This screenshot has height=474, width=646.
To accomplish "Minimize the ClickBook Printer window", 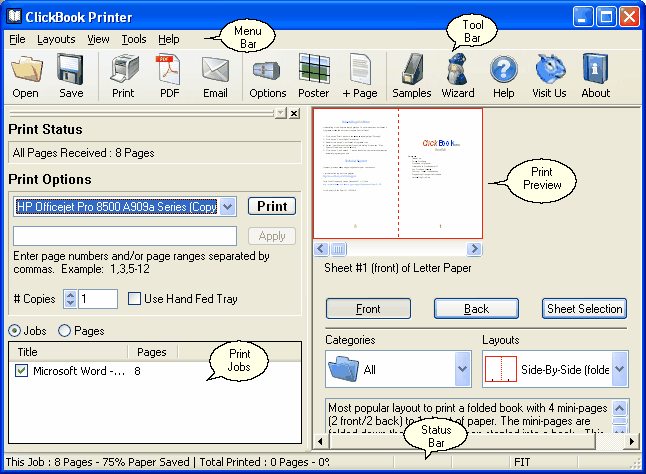I will coord(582,17).
